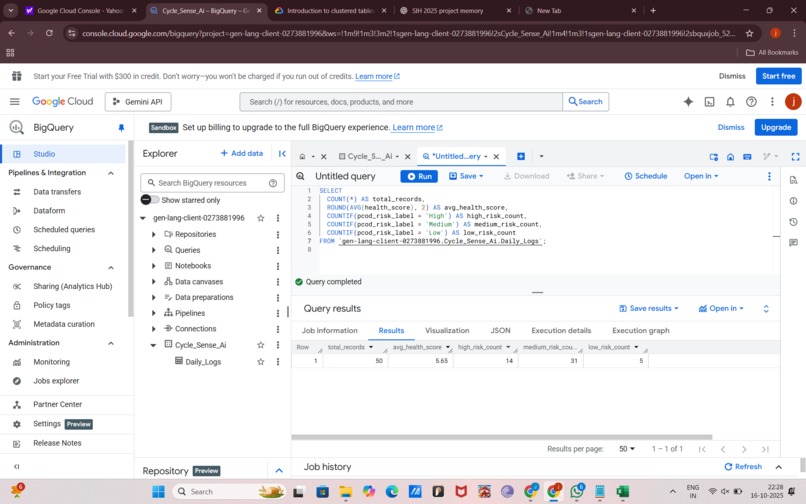Collapse the left navigation menu
Image resolution: width=806 pixels, height=504 pixels.
pos(16,466)
